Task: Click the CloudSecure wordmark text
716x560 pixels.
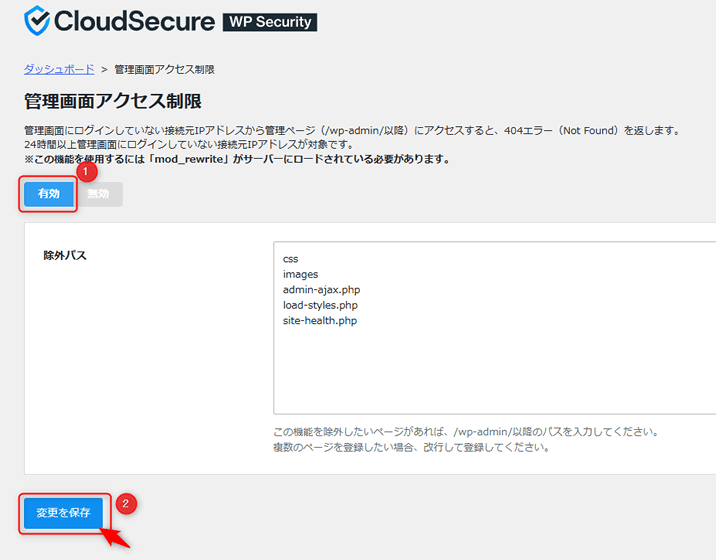Action: [x=135, y=21]
